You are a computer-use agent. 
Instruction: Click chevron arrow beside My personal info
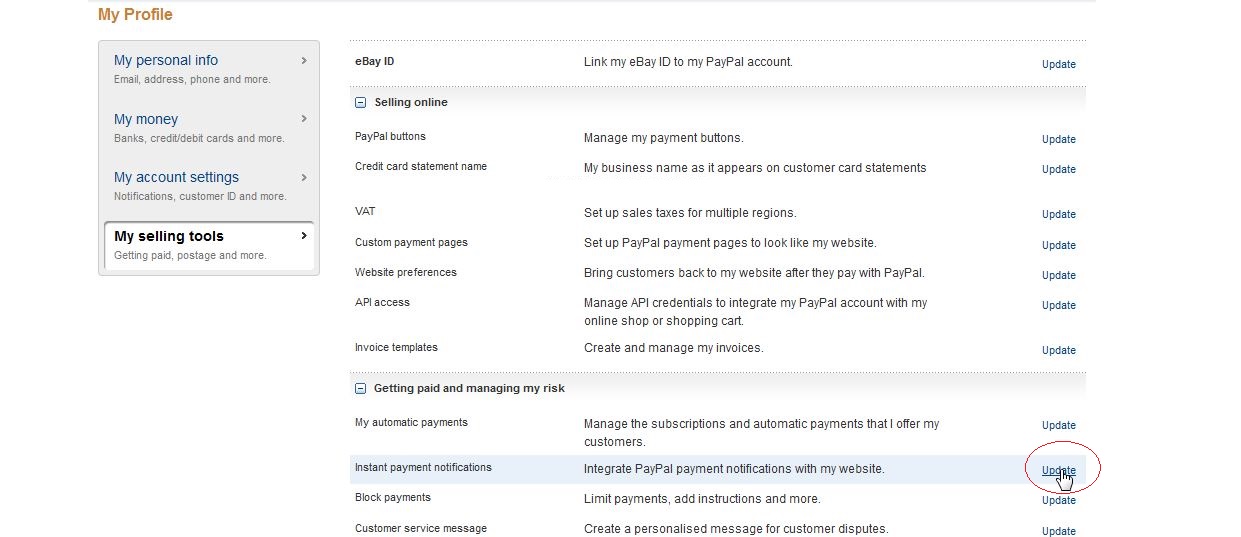click(304, 60)
